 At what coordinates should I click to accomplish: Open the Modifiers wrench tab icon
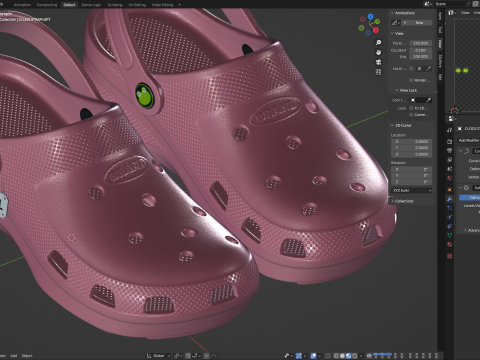(449, 199)
